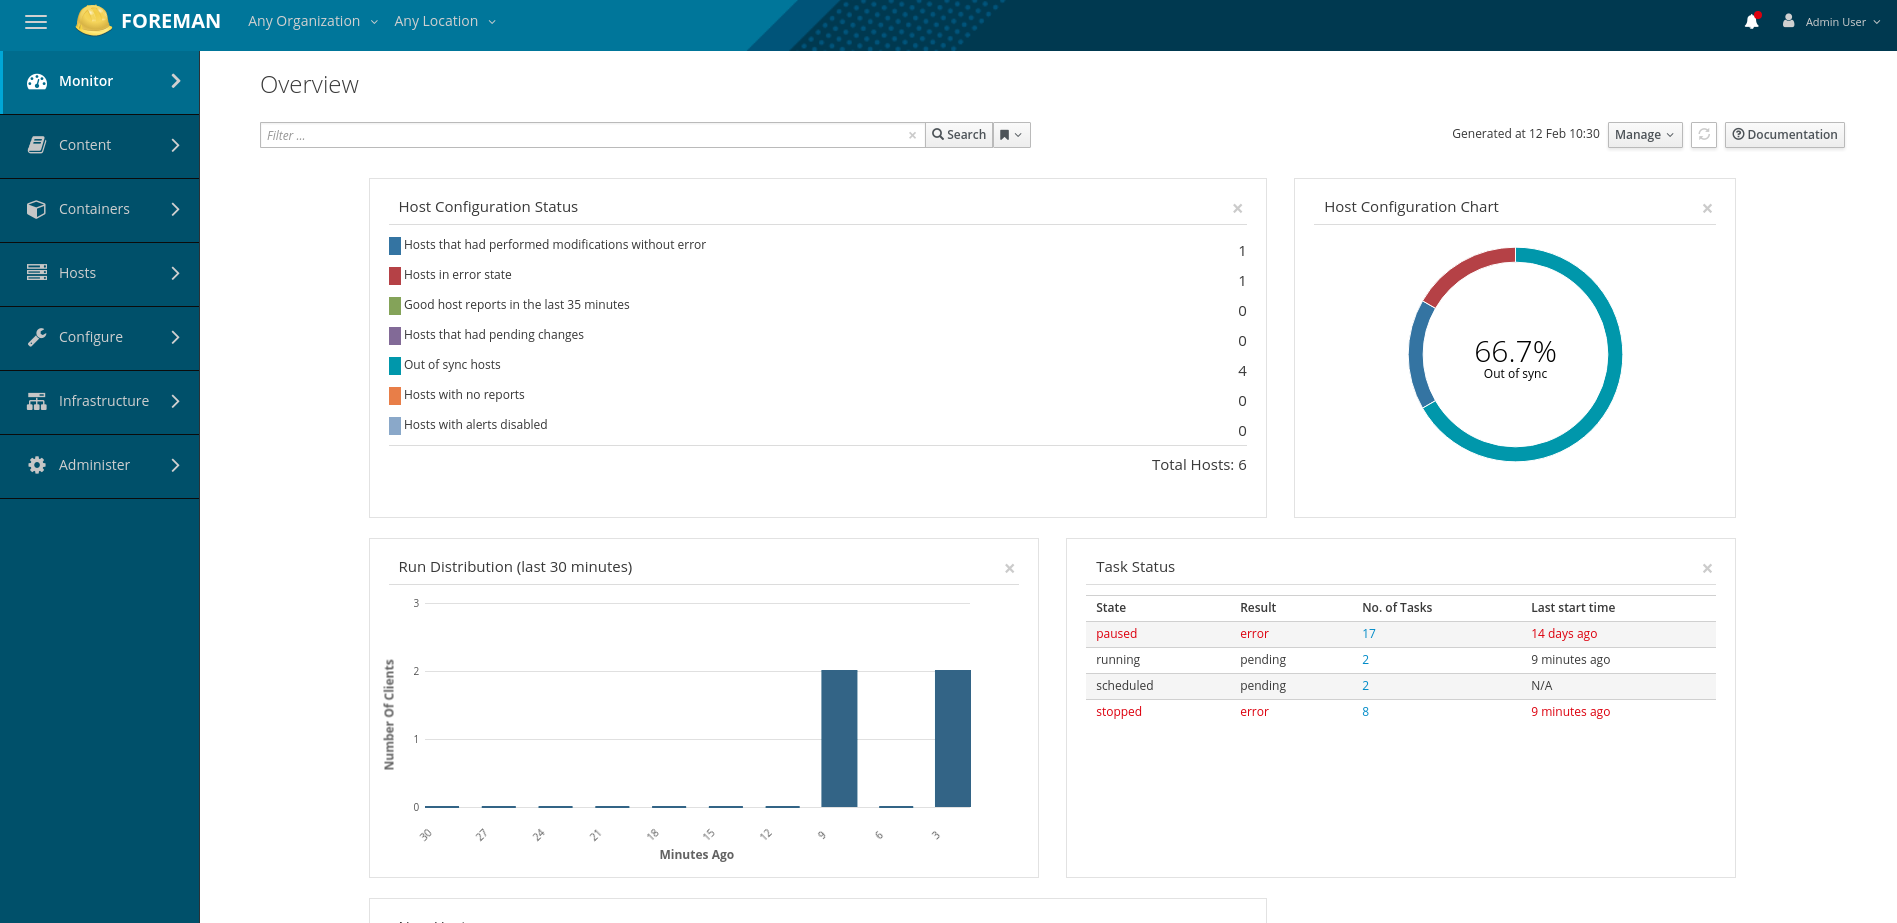Expand the Any Organization dropdown

[x=312, y=22]
